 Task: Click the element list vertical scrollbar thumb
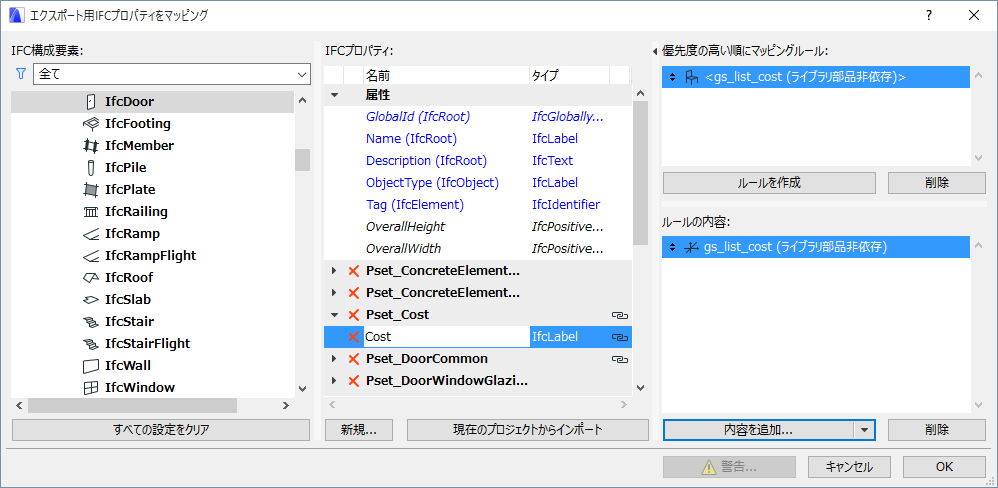(302, 160)
